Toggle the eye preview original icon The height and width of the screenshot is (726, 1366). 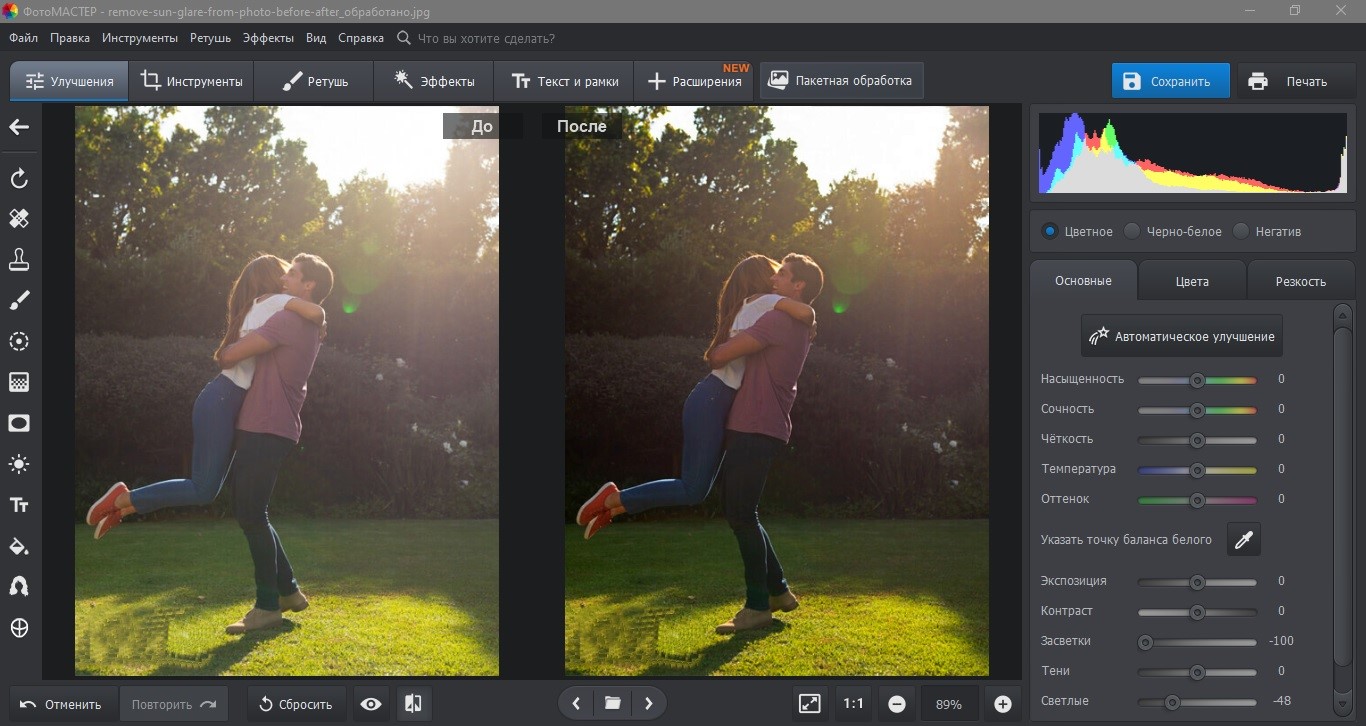point(371,704)
